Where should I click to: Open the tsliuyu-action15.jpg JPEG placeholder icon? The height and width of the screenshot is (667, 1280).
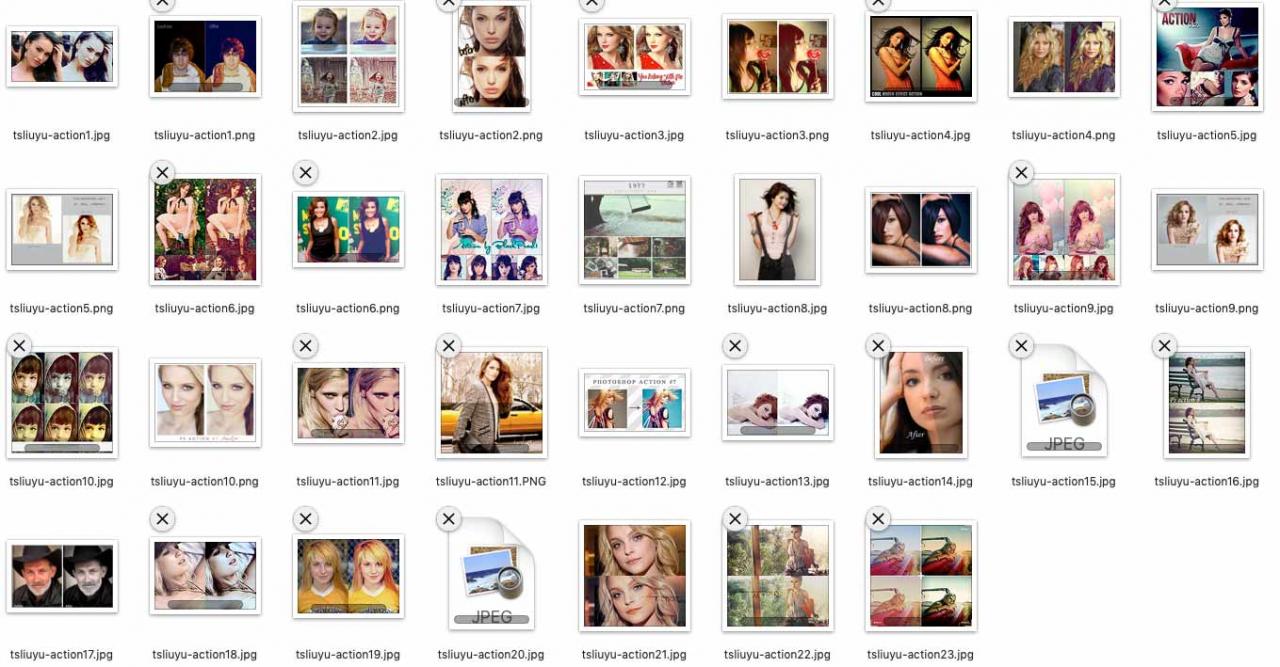point(1064,401)
